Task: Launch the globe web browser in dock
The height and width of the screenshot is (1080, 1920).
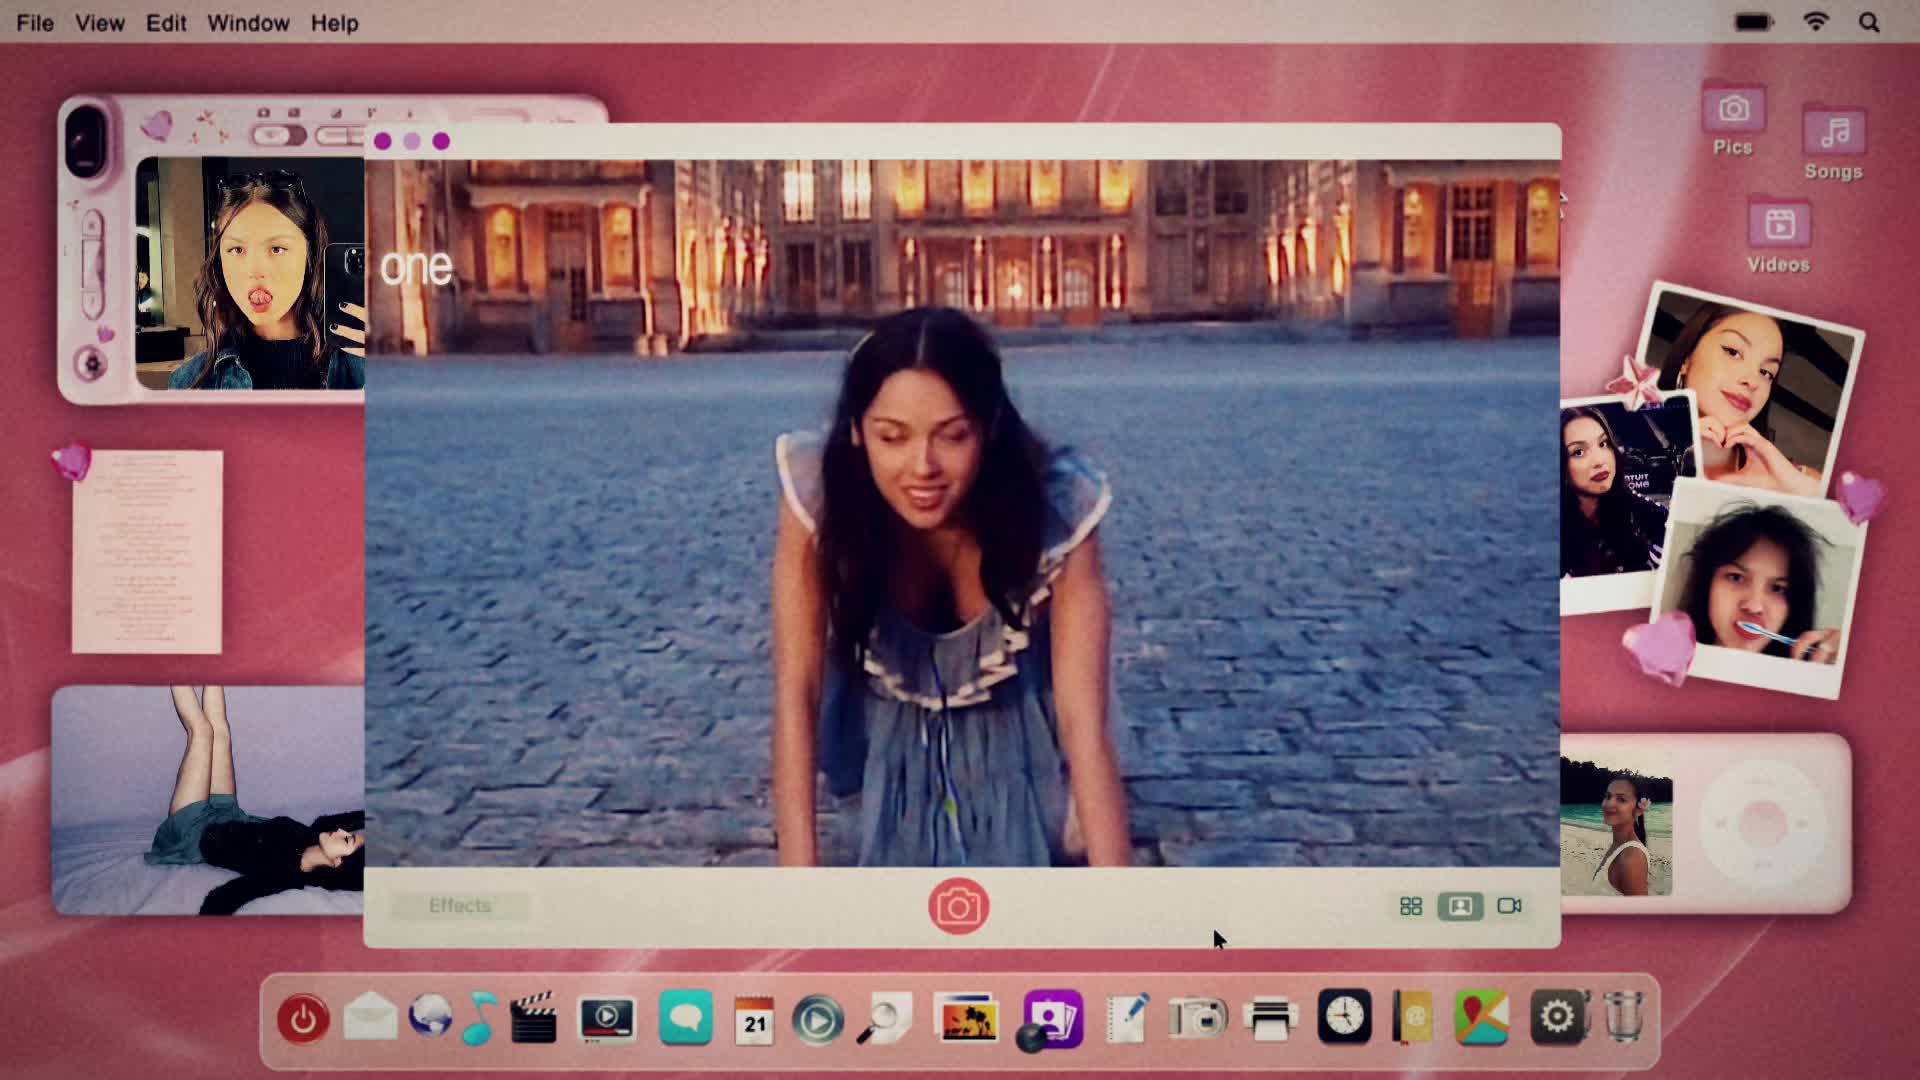Action: point(431,1017)
